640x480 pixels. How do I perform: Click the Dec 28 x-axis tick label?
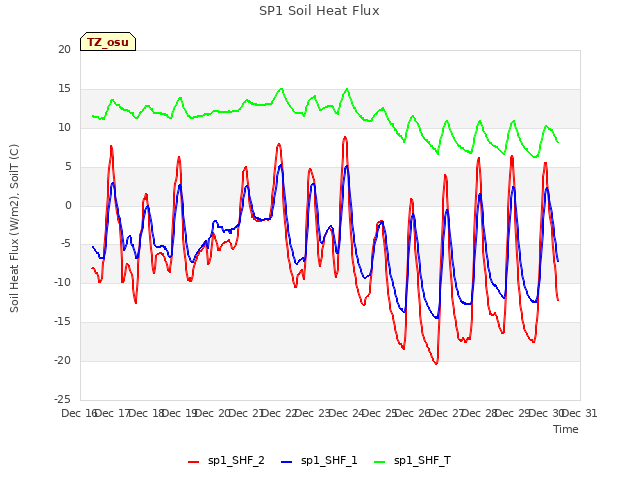480,413
